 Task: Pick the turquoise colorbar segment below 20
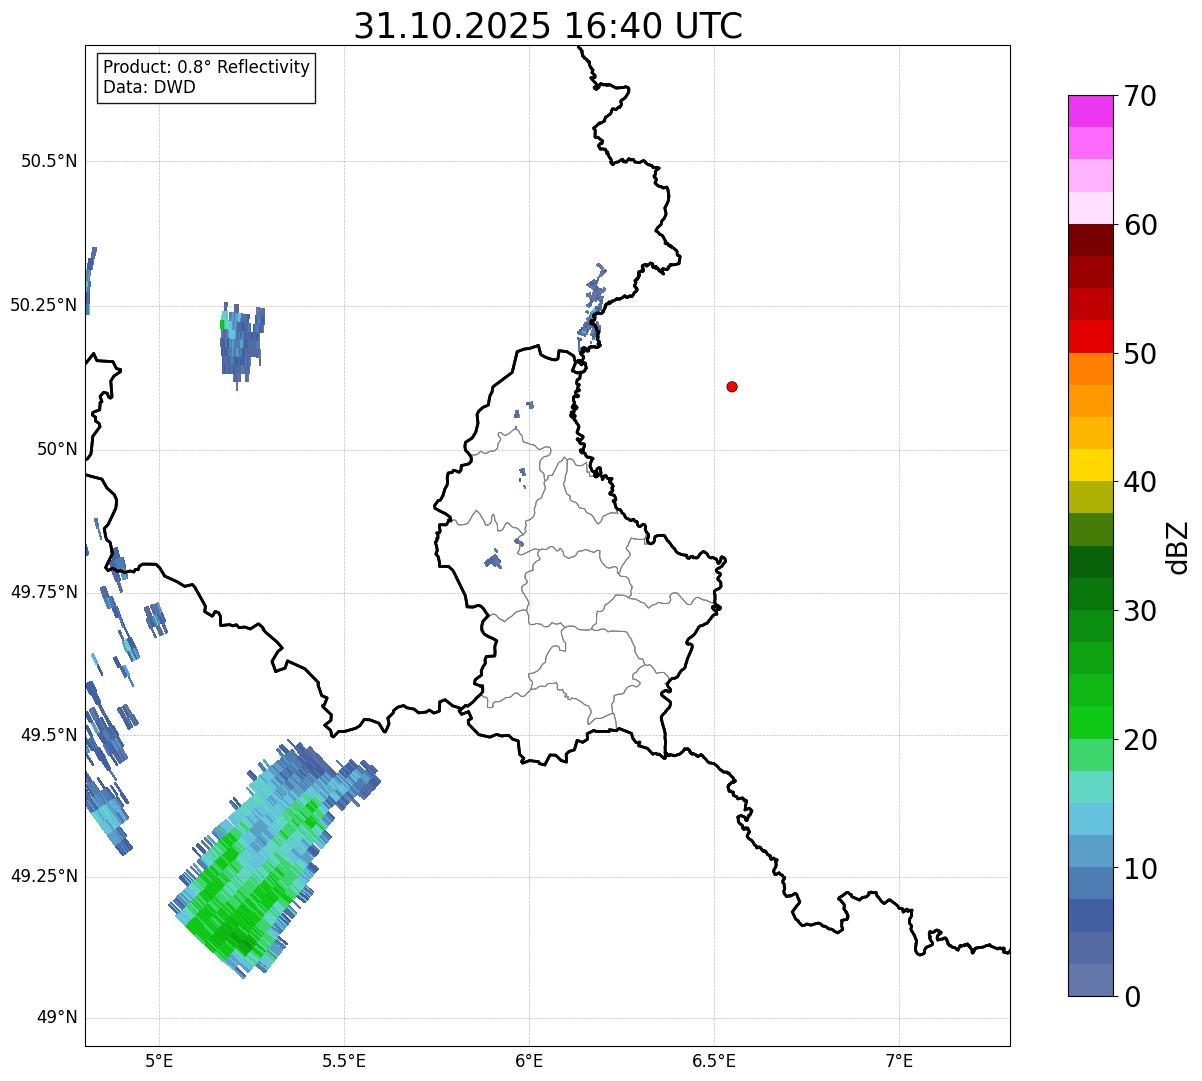coord(1091,786)
